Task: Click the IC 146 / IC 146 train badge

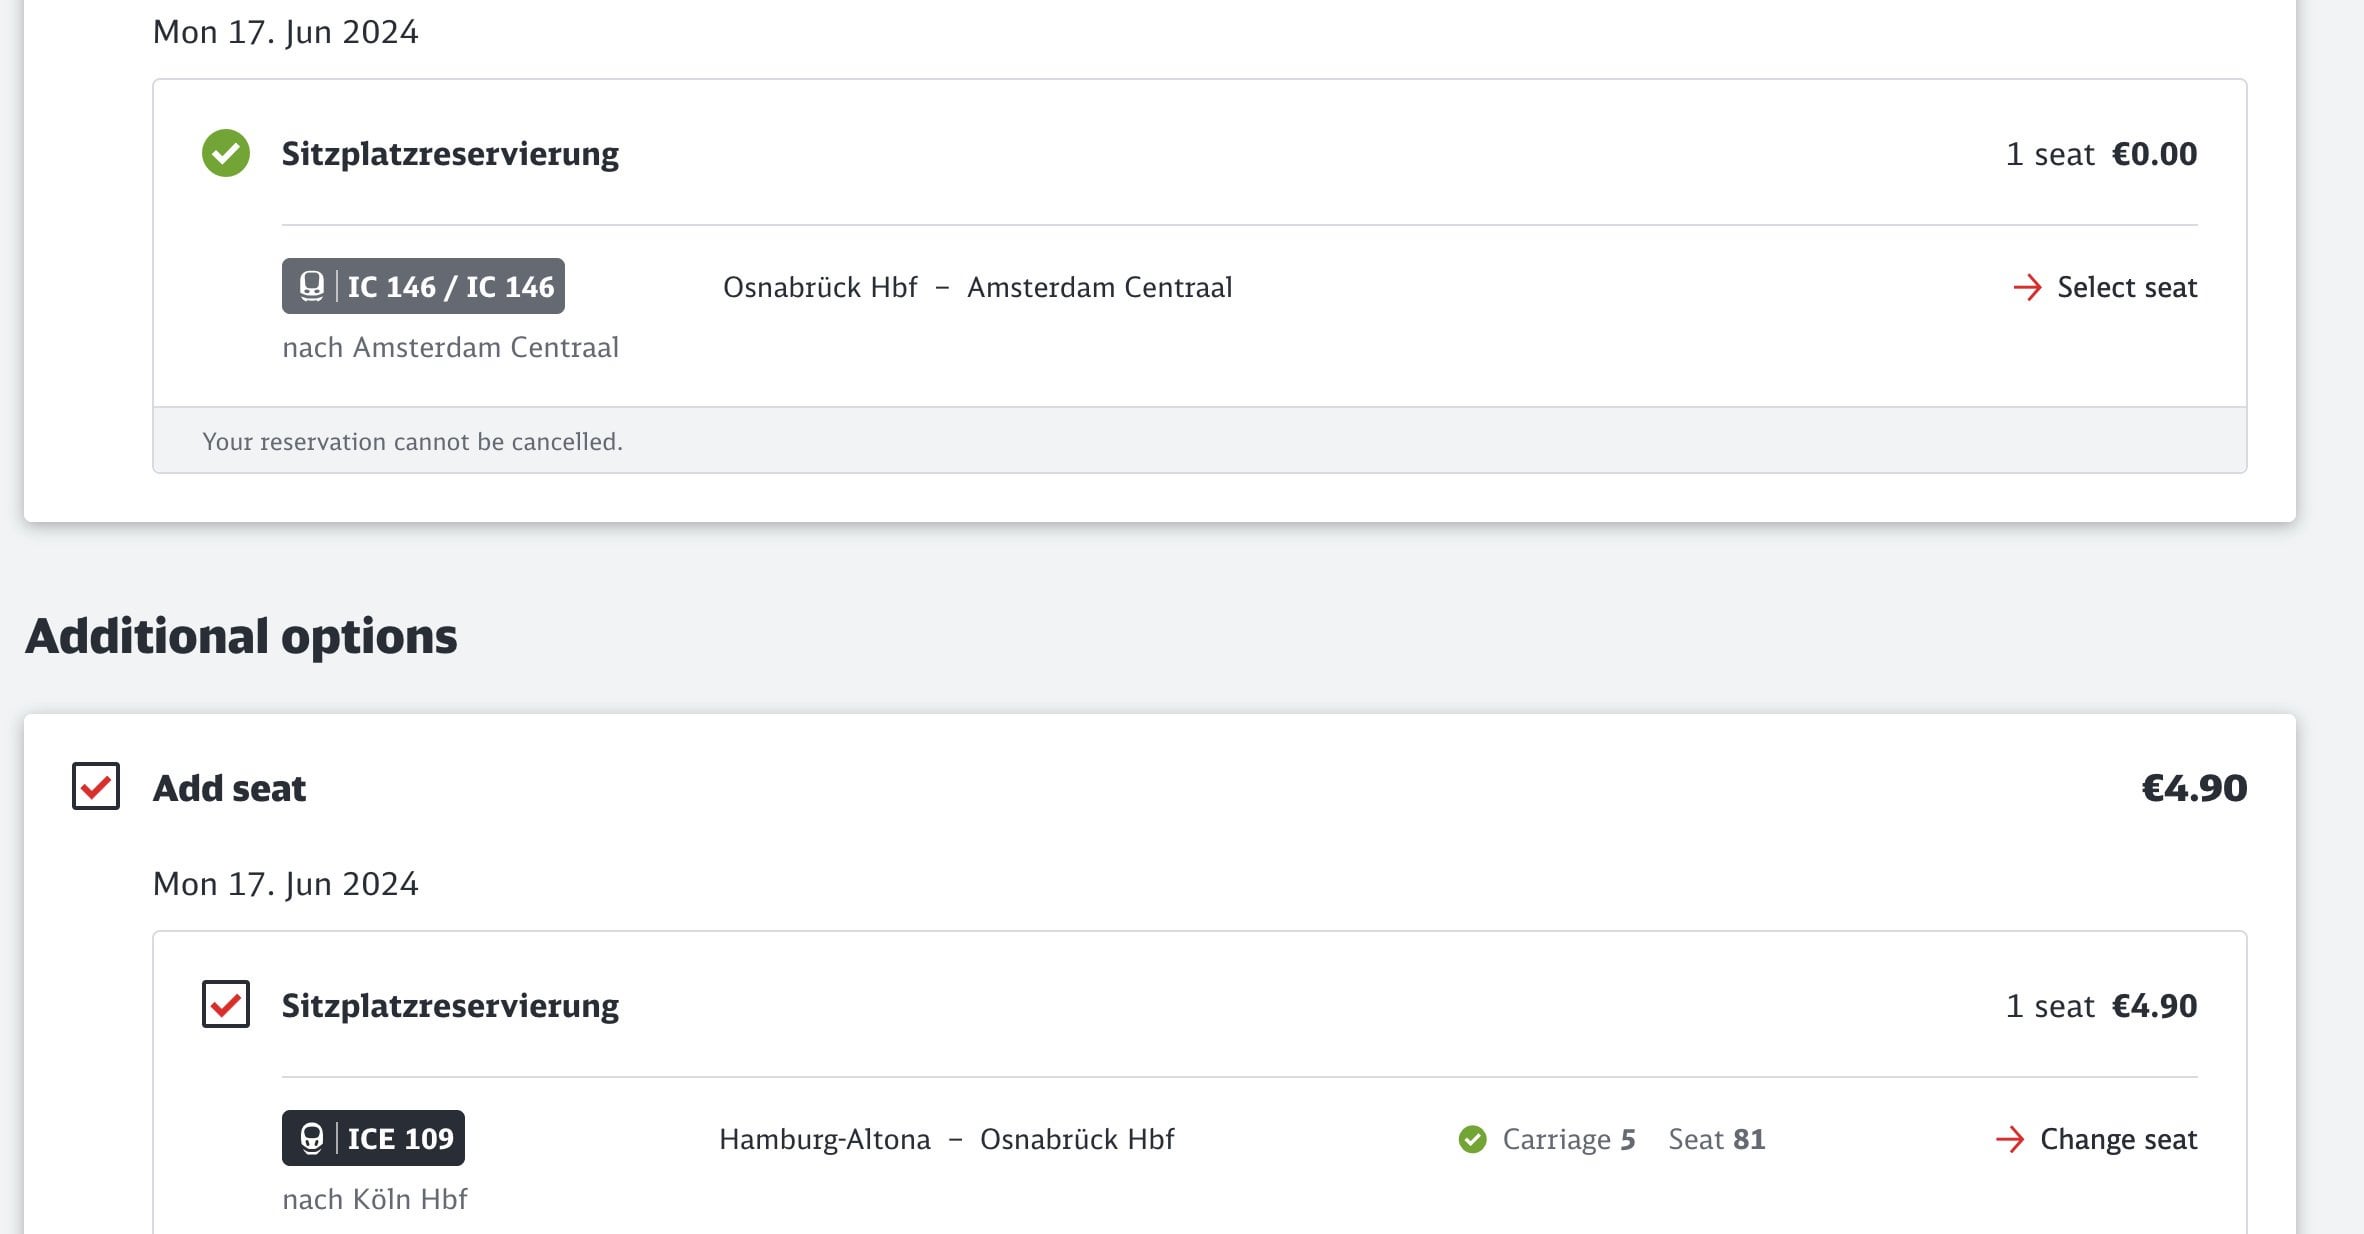Action: tap(423, 286)
